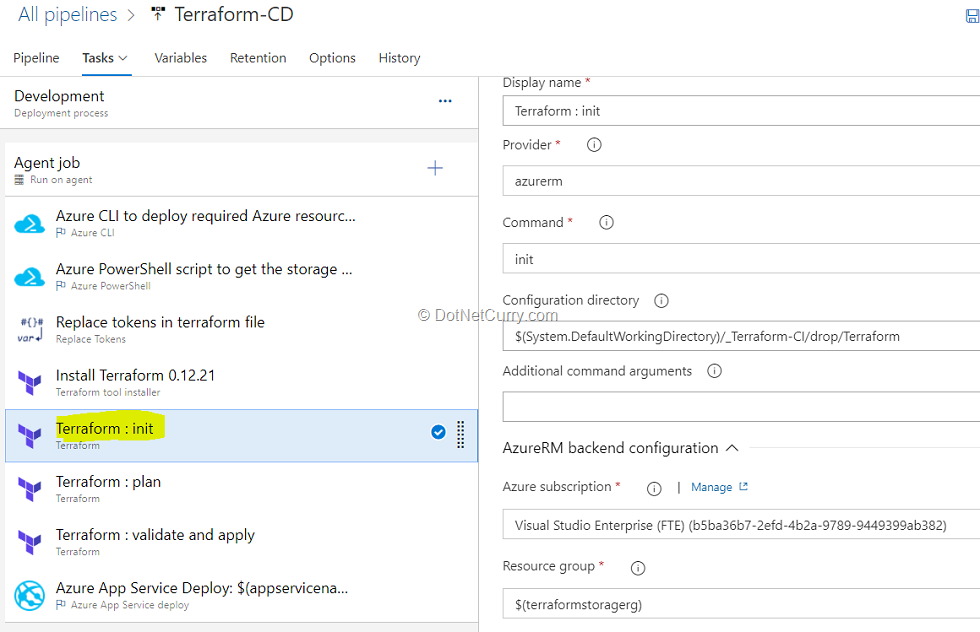Select the Install Terraform 0.12.21 task
Viewport: 980px width, 632px height.
click(x=241, y=383)
